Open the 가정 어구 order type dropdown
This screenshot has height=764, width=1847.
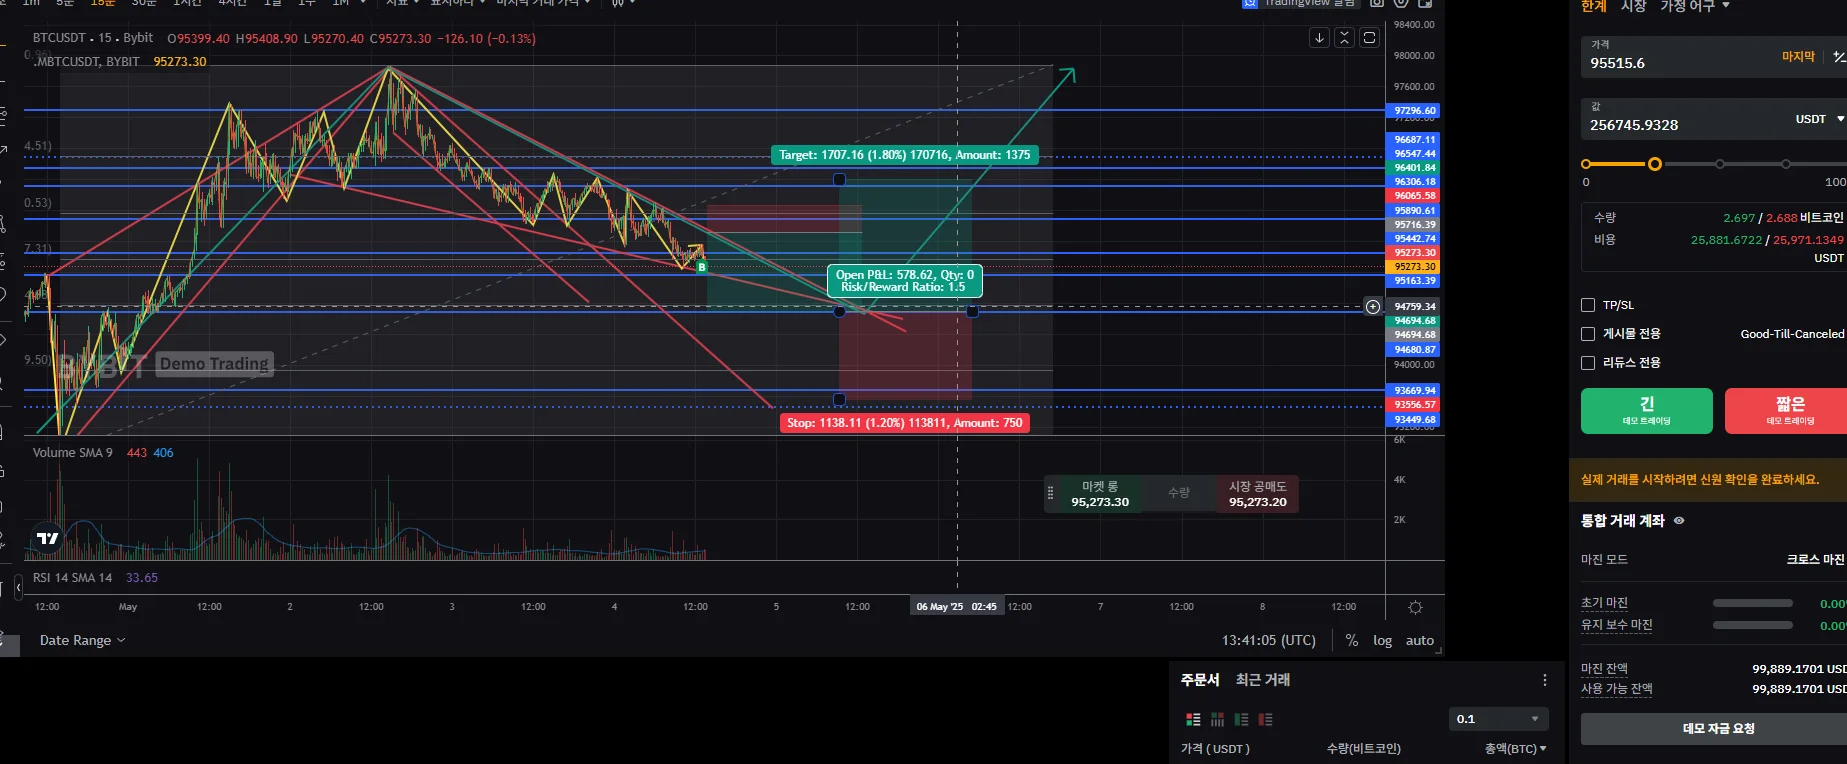[1695, 6]
